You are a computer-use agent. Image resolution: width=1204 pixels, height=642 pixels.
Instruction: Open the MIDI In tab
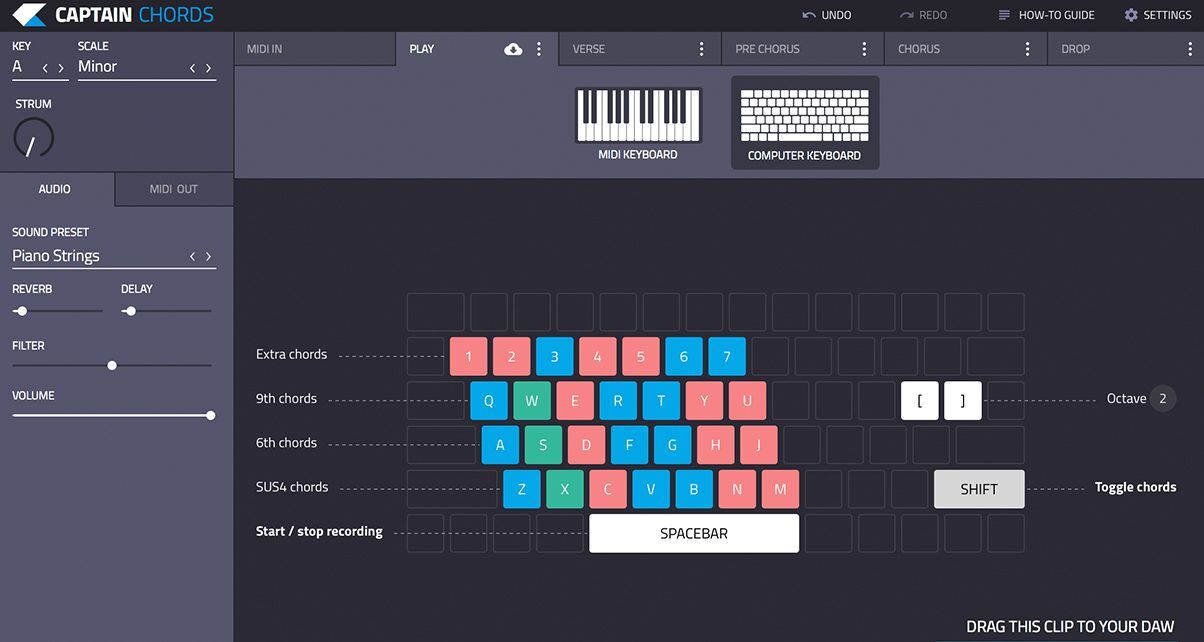pos(315,48)
